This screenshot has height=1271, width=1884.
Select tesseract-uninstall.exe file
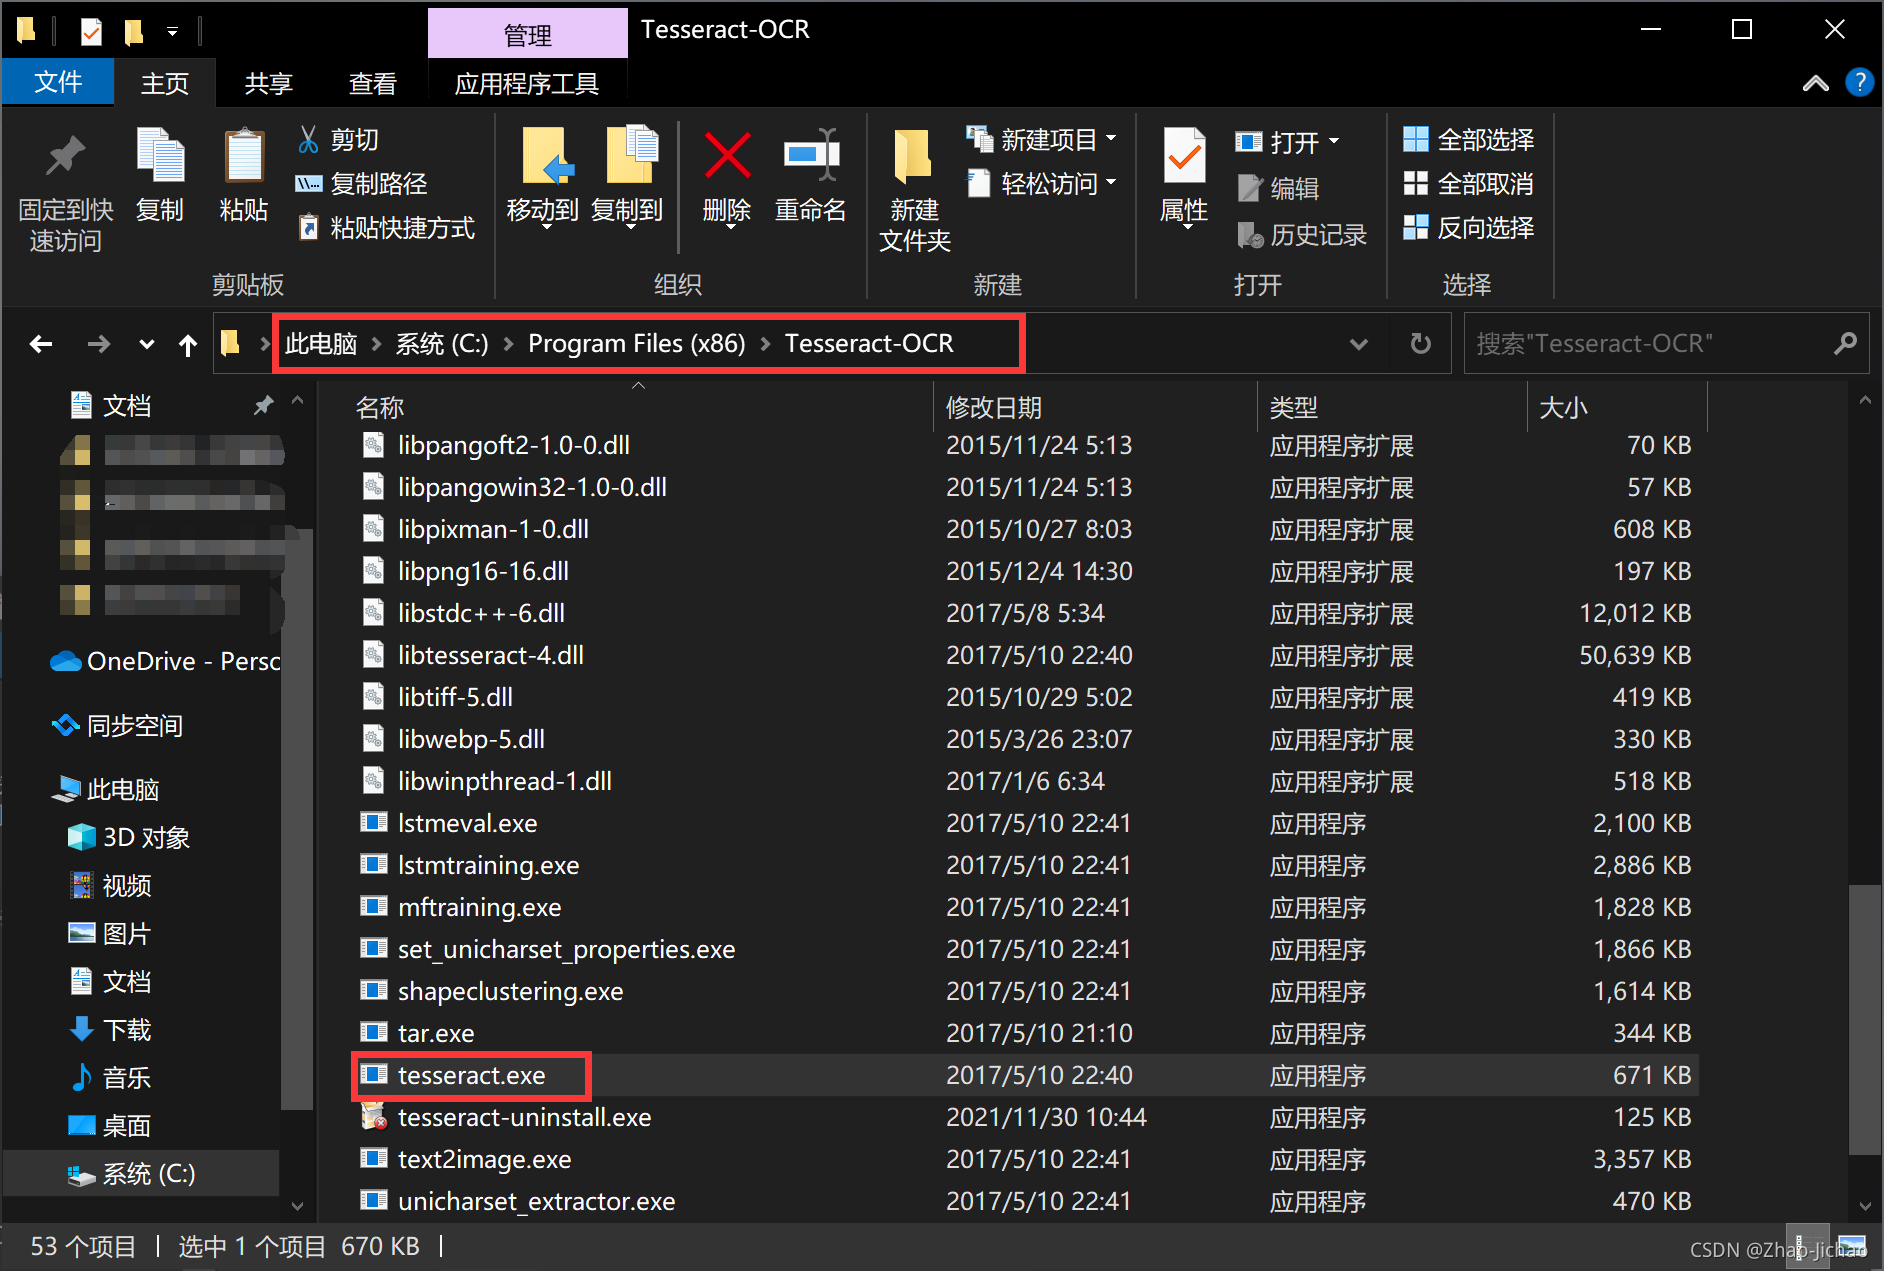(524, 1117)
